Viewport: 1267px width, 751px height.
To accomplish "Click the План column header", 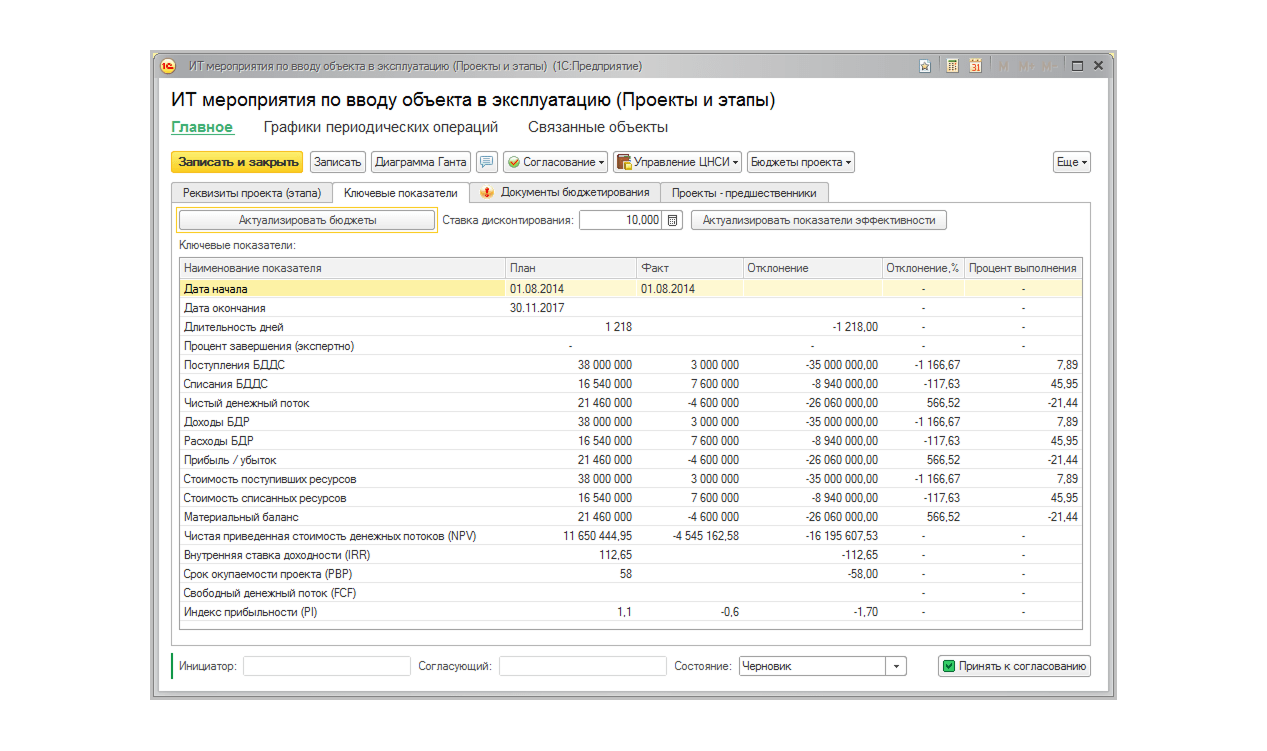I will tap(571, 268).
